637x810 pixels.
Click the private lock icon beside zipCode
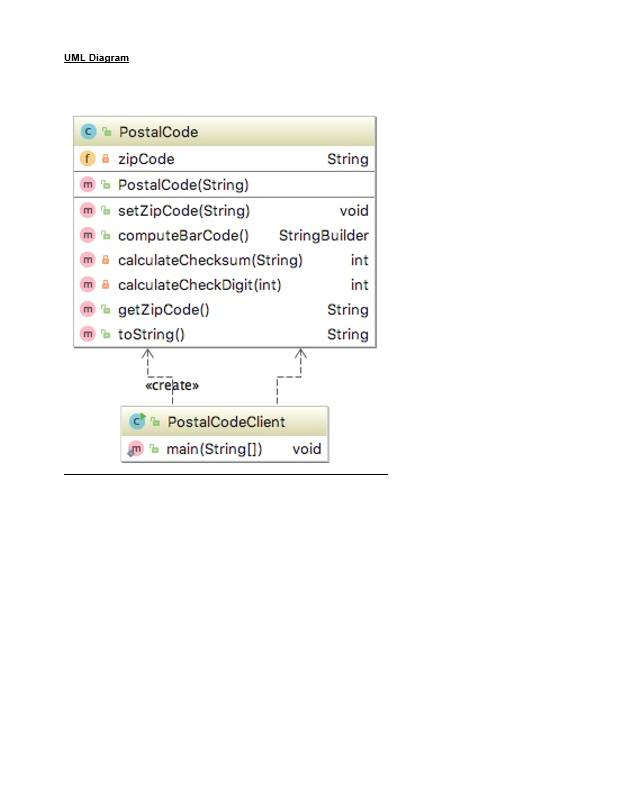105,159
